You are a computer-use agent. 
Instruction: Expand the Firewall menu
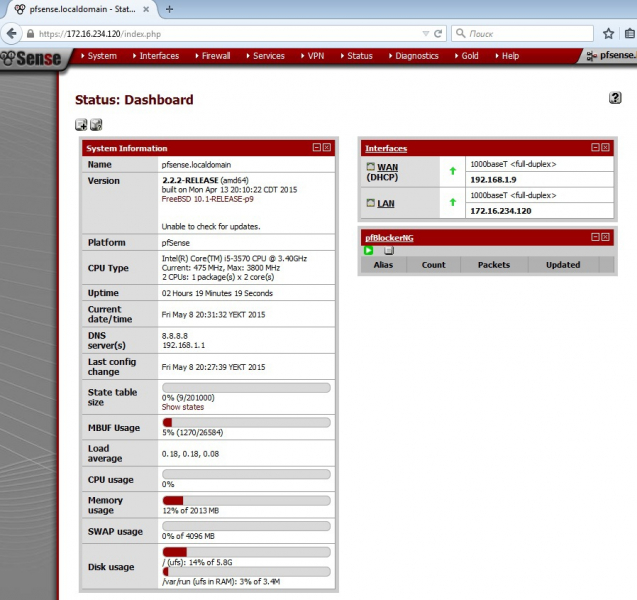216,56
